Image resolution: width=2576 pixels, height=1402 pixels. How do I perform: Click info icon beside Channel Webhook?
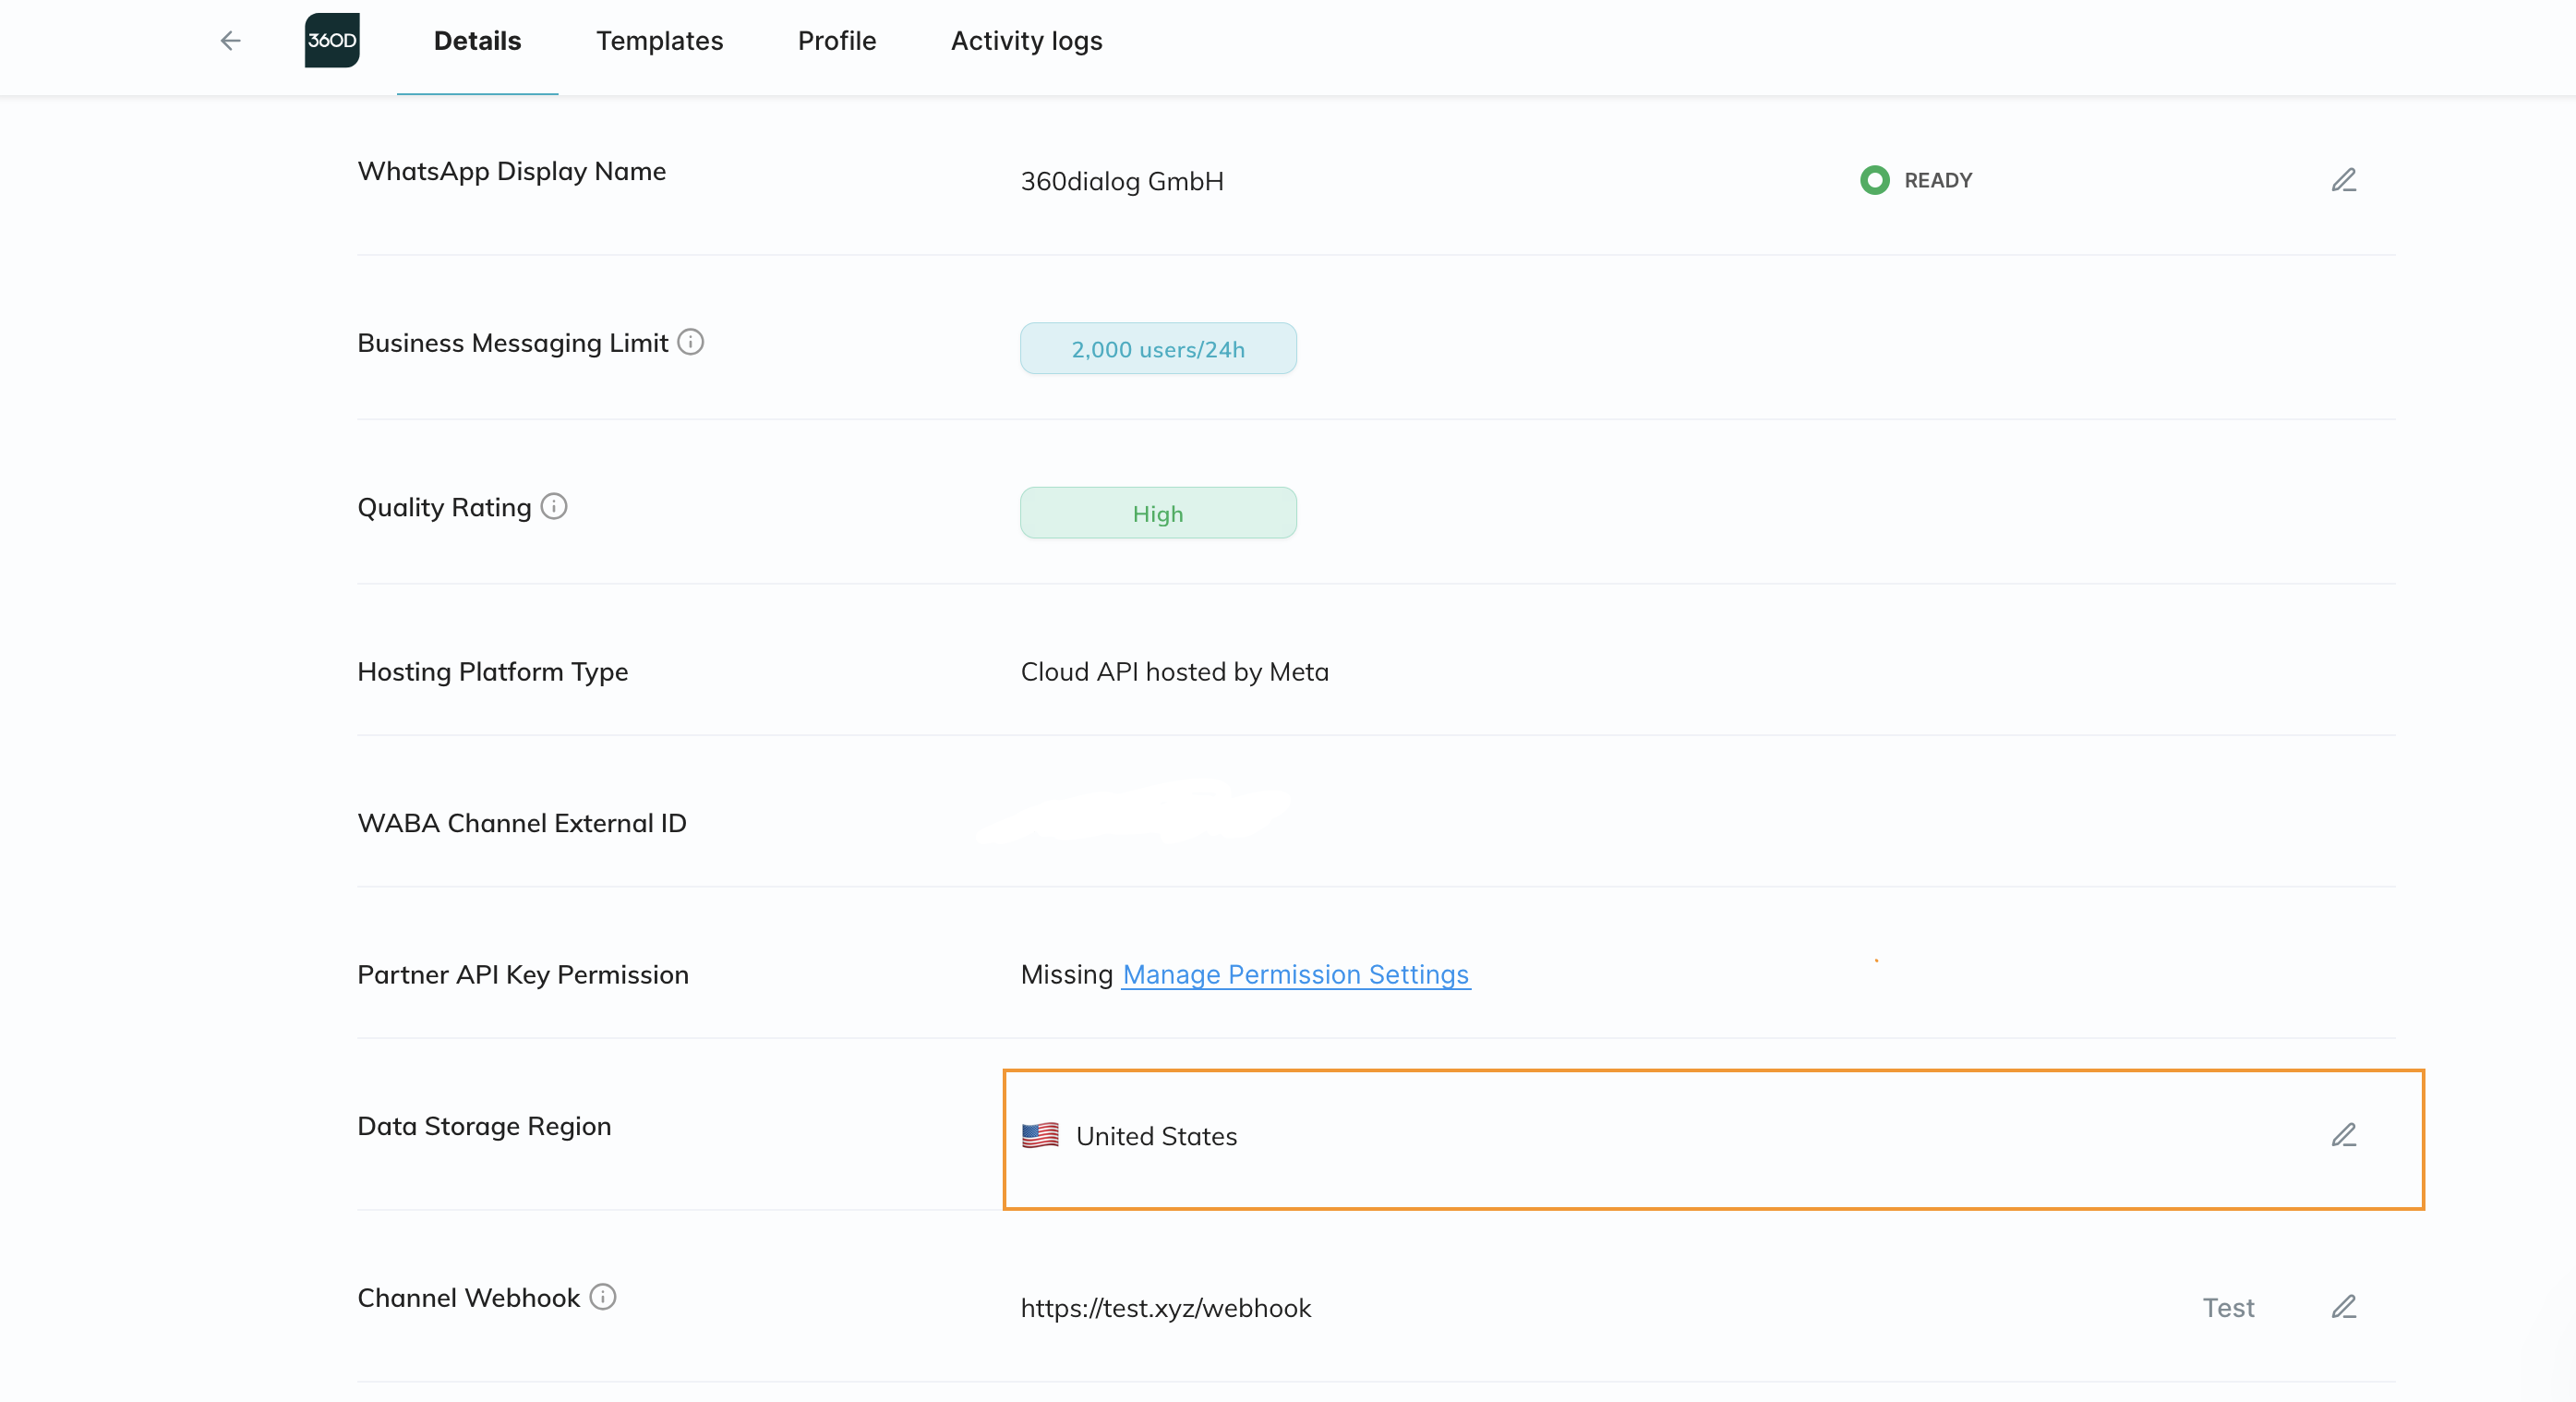(x=602, y=1296)
